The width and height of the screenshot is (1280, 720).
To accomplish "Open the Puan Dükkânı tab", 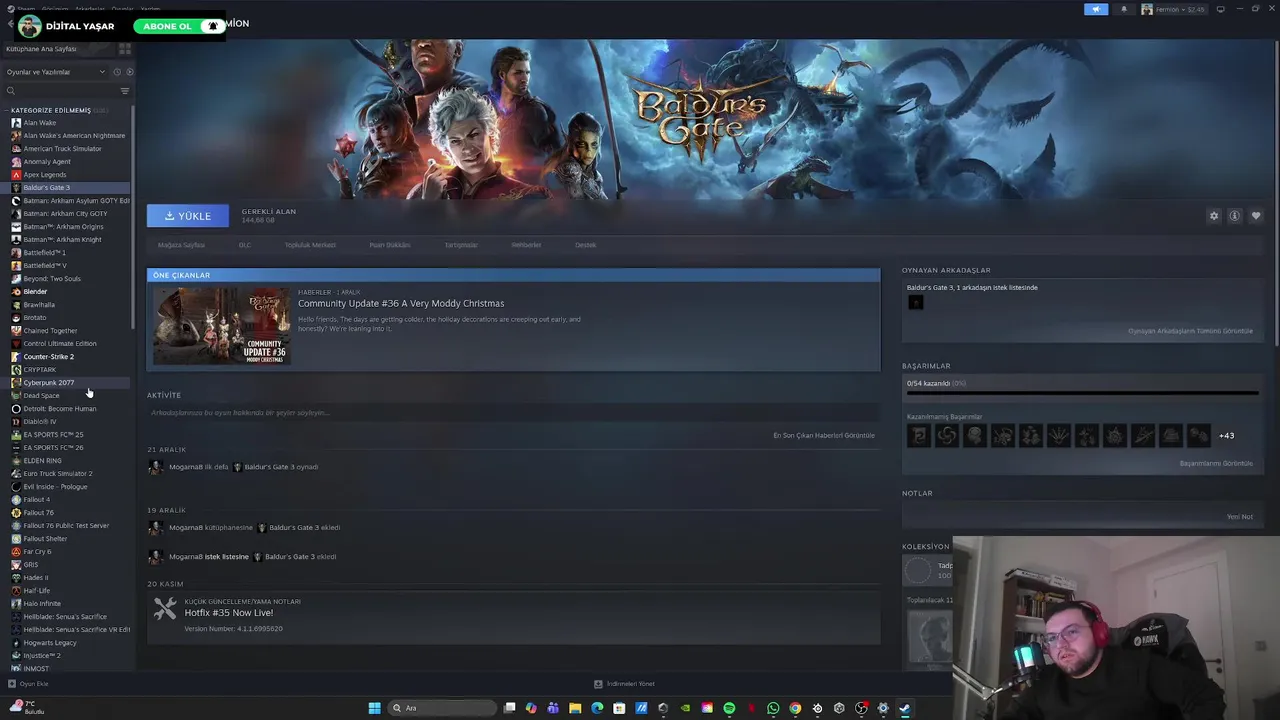I will coord(390,245).
